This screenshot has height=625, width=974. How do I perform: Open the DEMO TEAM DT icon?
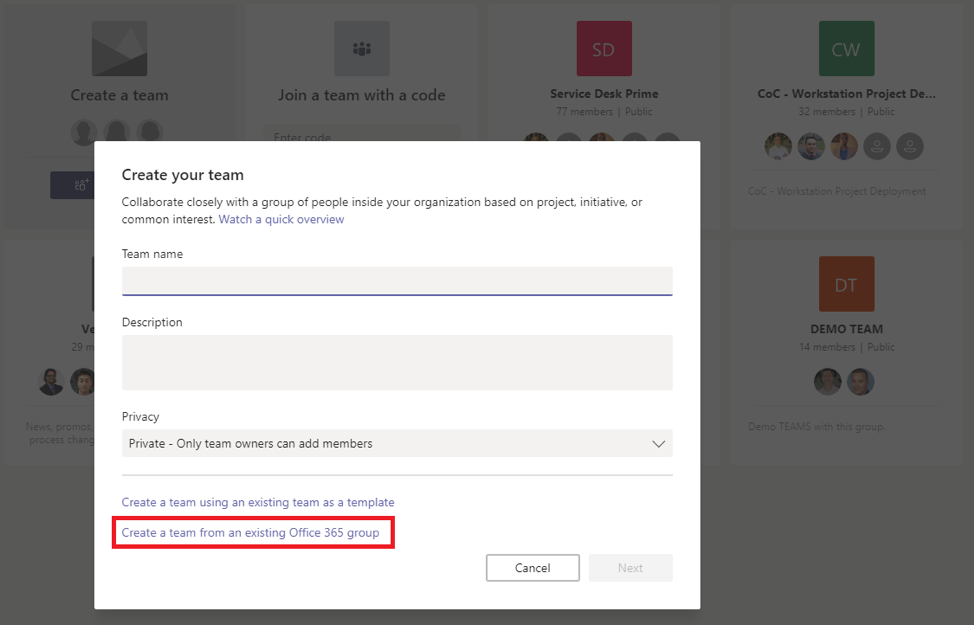846,284
